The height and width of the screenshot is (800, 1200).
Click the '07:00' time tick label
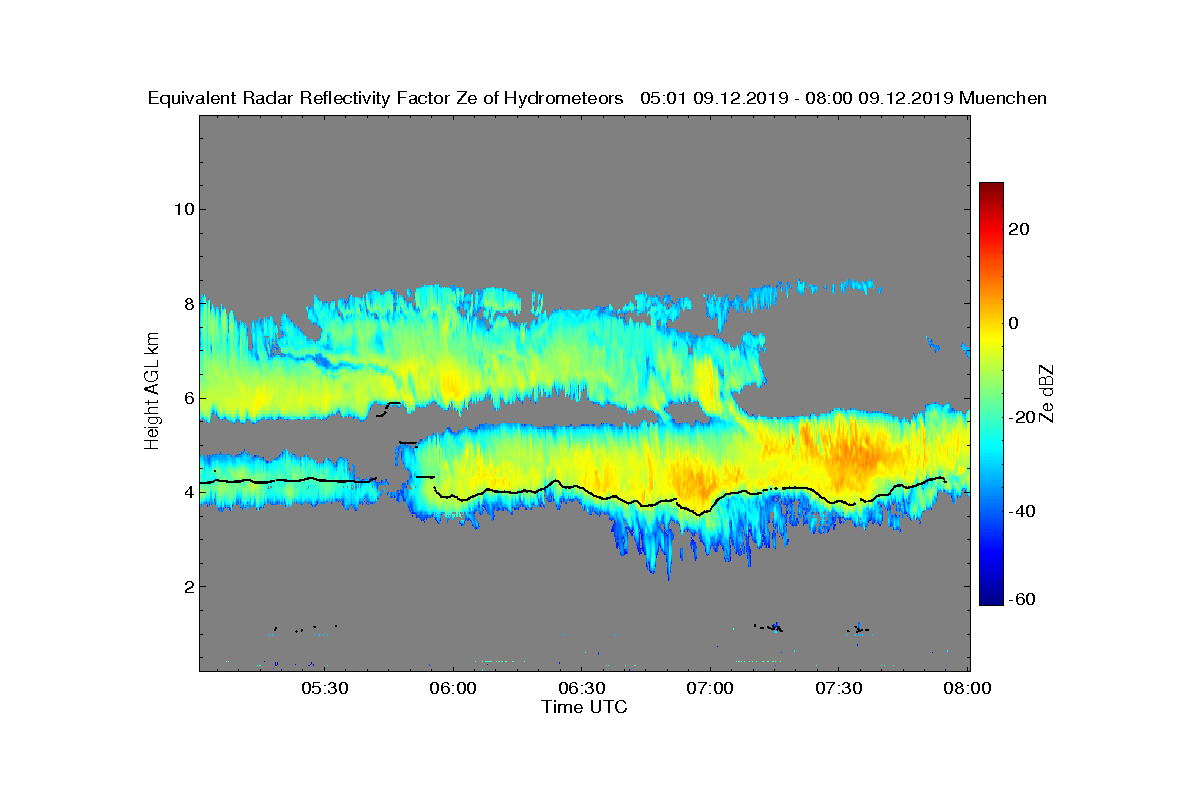tap(712, 689)
